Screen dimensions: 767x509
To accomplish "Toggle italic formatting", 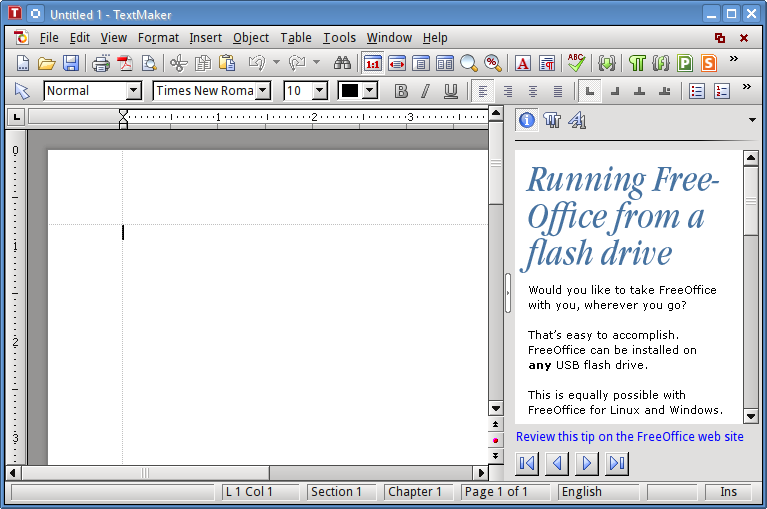I will pos(426,91).
